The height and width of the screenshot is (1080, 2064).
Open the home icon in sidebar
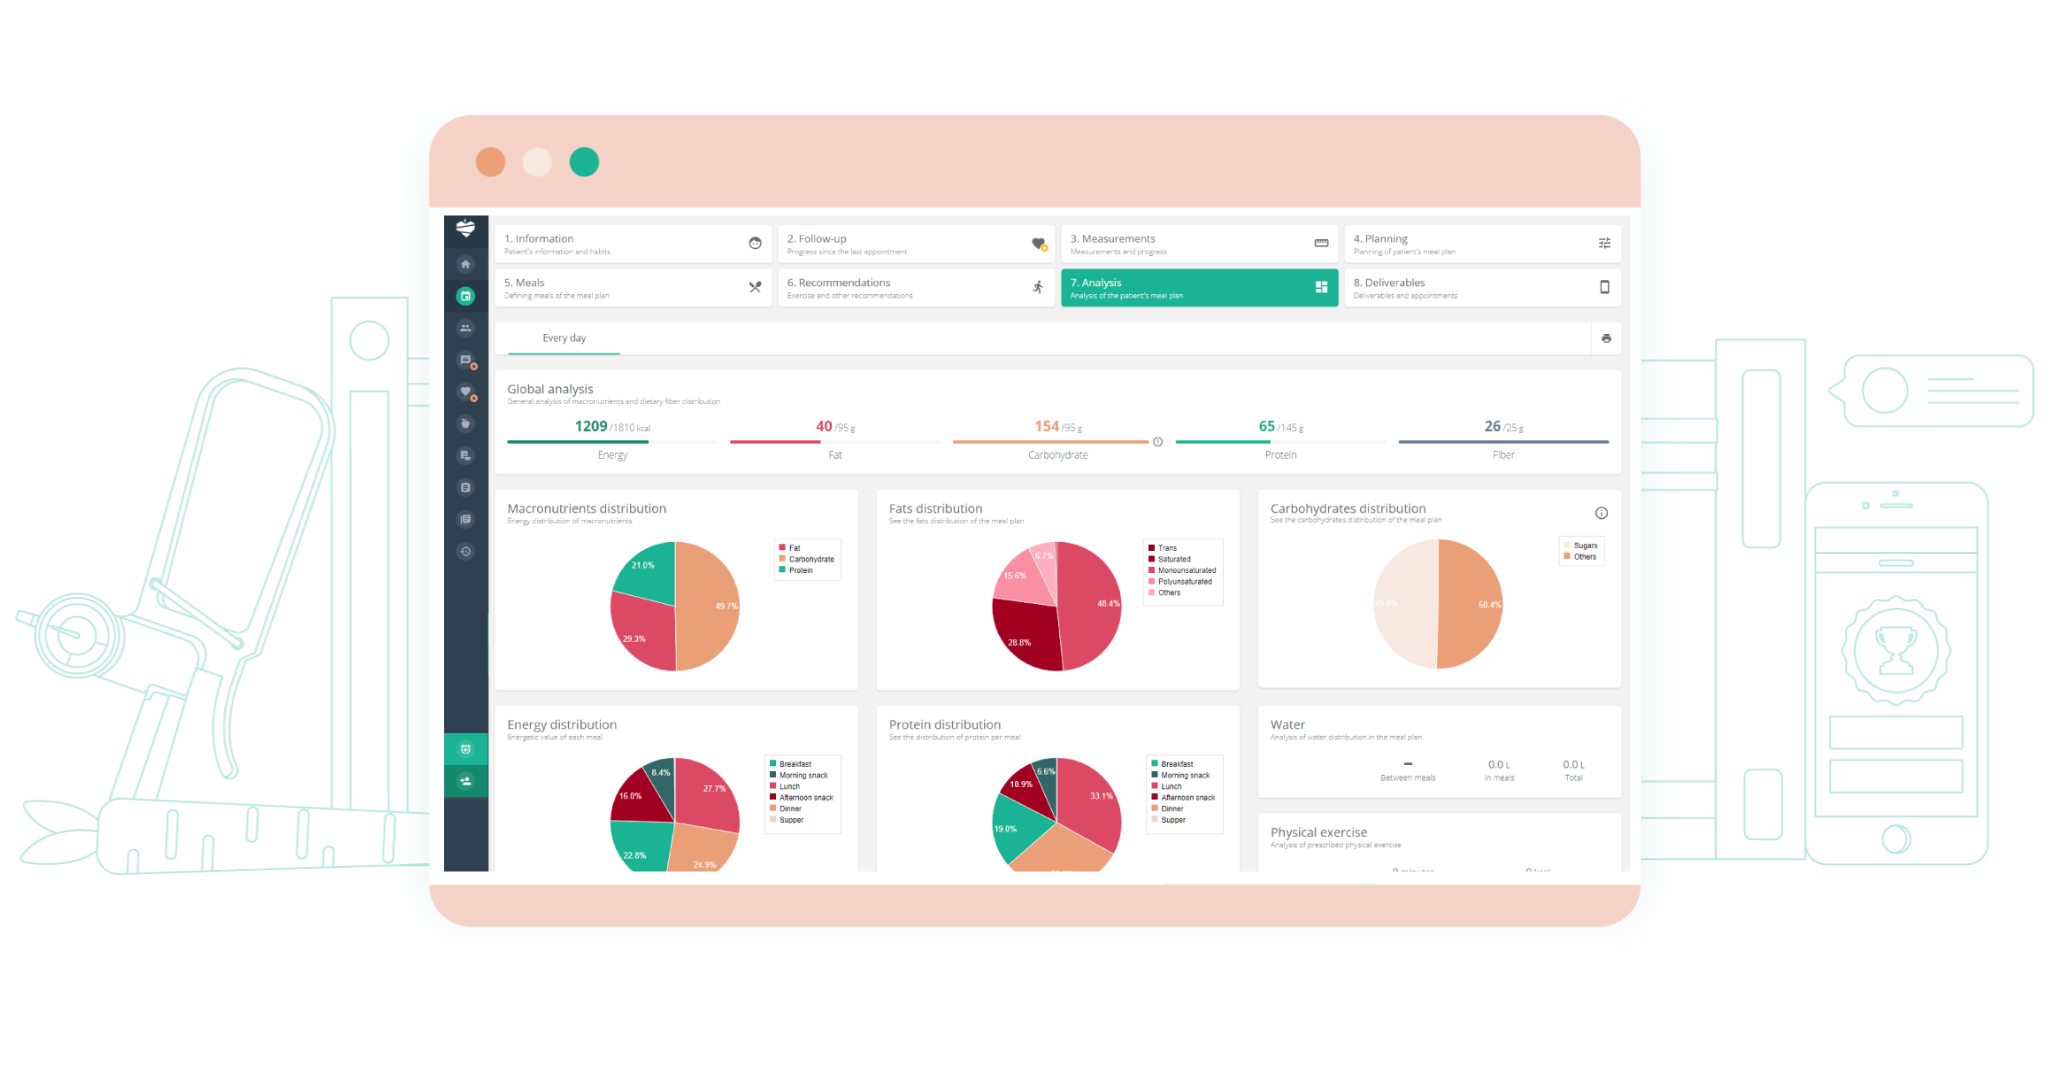465,265
